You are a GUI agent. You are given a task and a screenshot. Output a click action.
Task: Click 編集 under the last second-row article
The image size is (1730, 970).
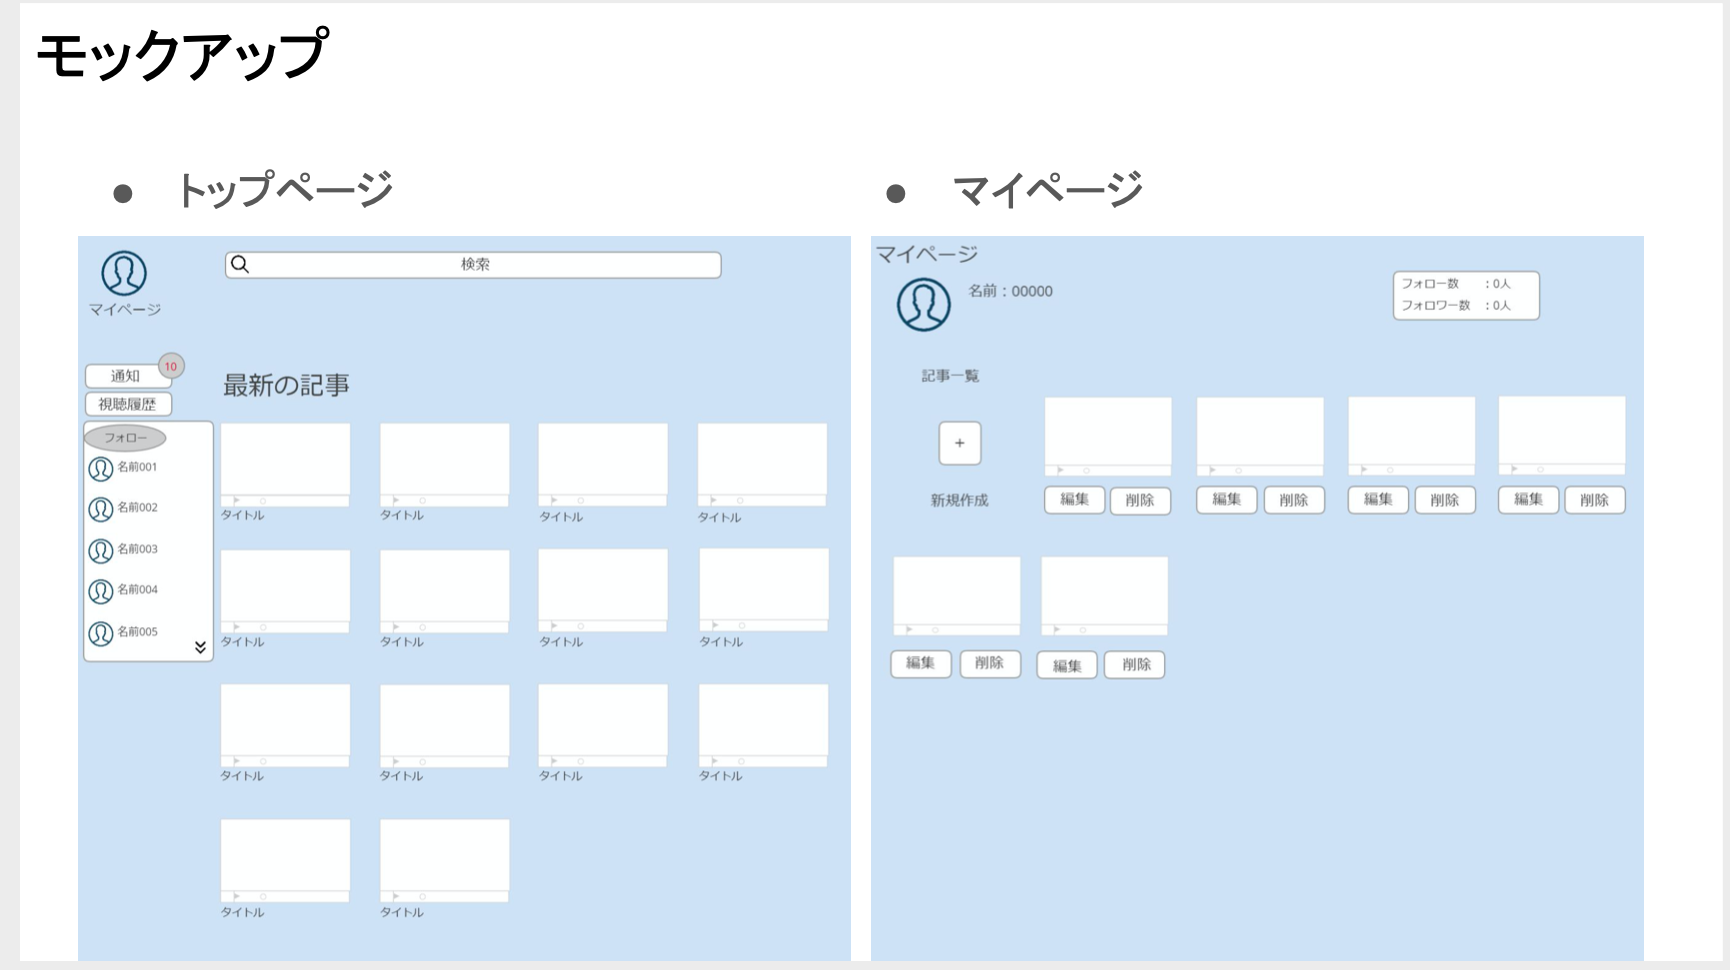[1067, 665]
